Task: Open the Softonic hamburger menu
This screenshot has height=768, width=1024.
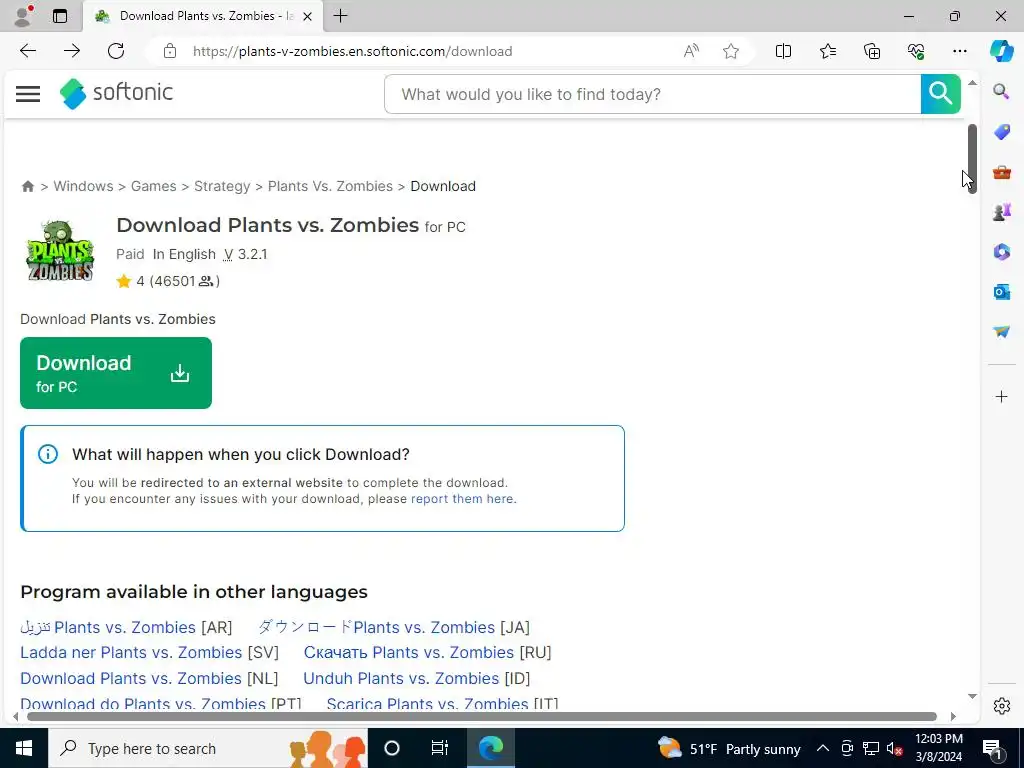Action: 28,94
